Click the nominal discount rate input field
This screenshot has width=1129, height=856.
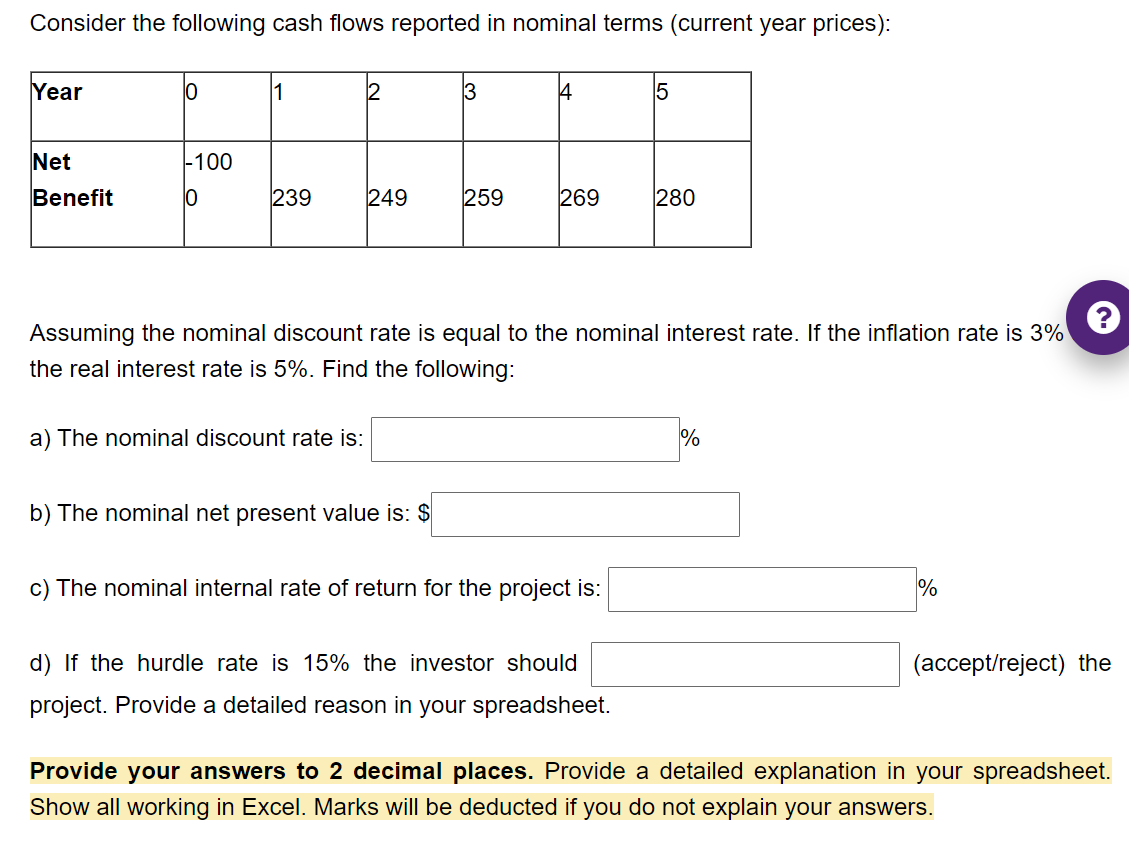(524, 438)
